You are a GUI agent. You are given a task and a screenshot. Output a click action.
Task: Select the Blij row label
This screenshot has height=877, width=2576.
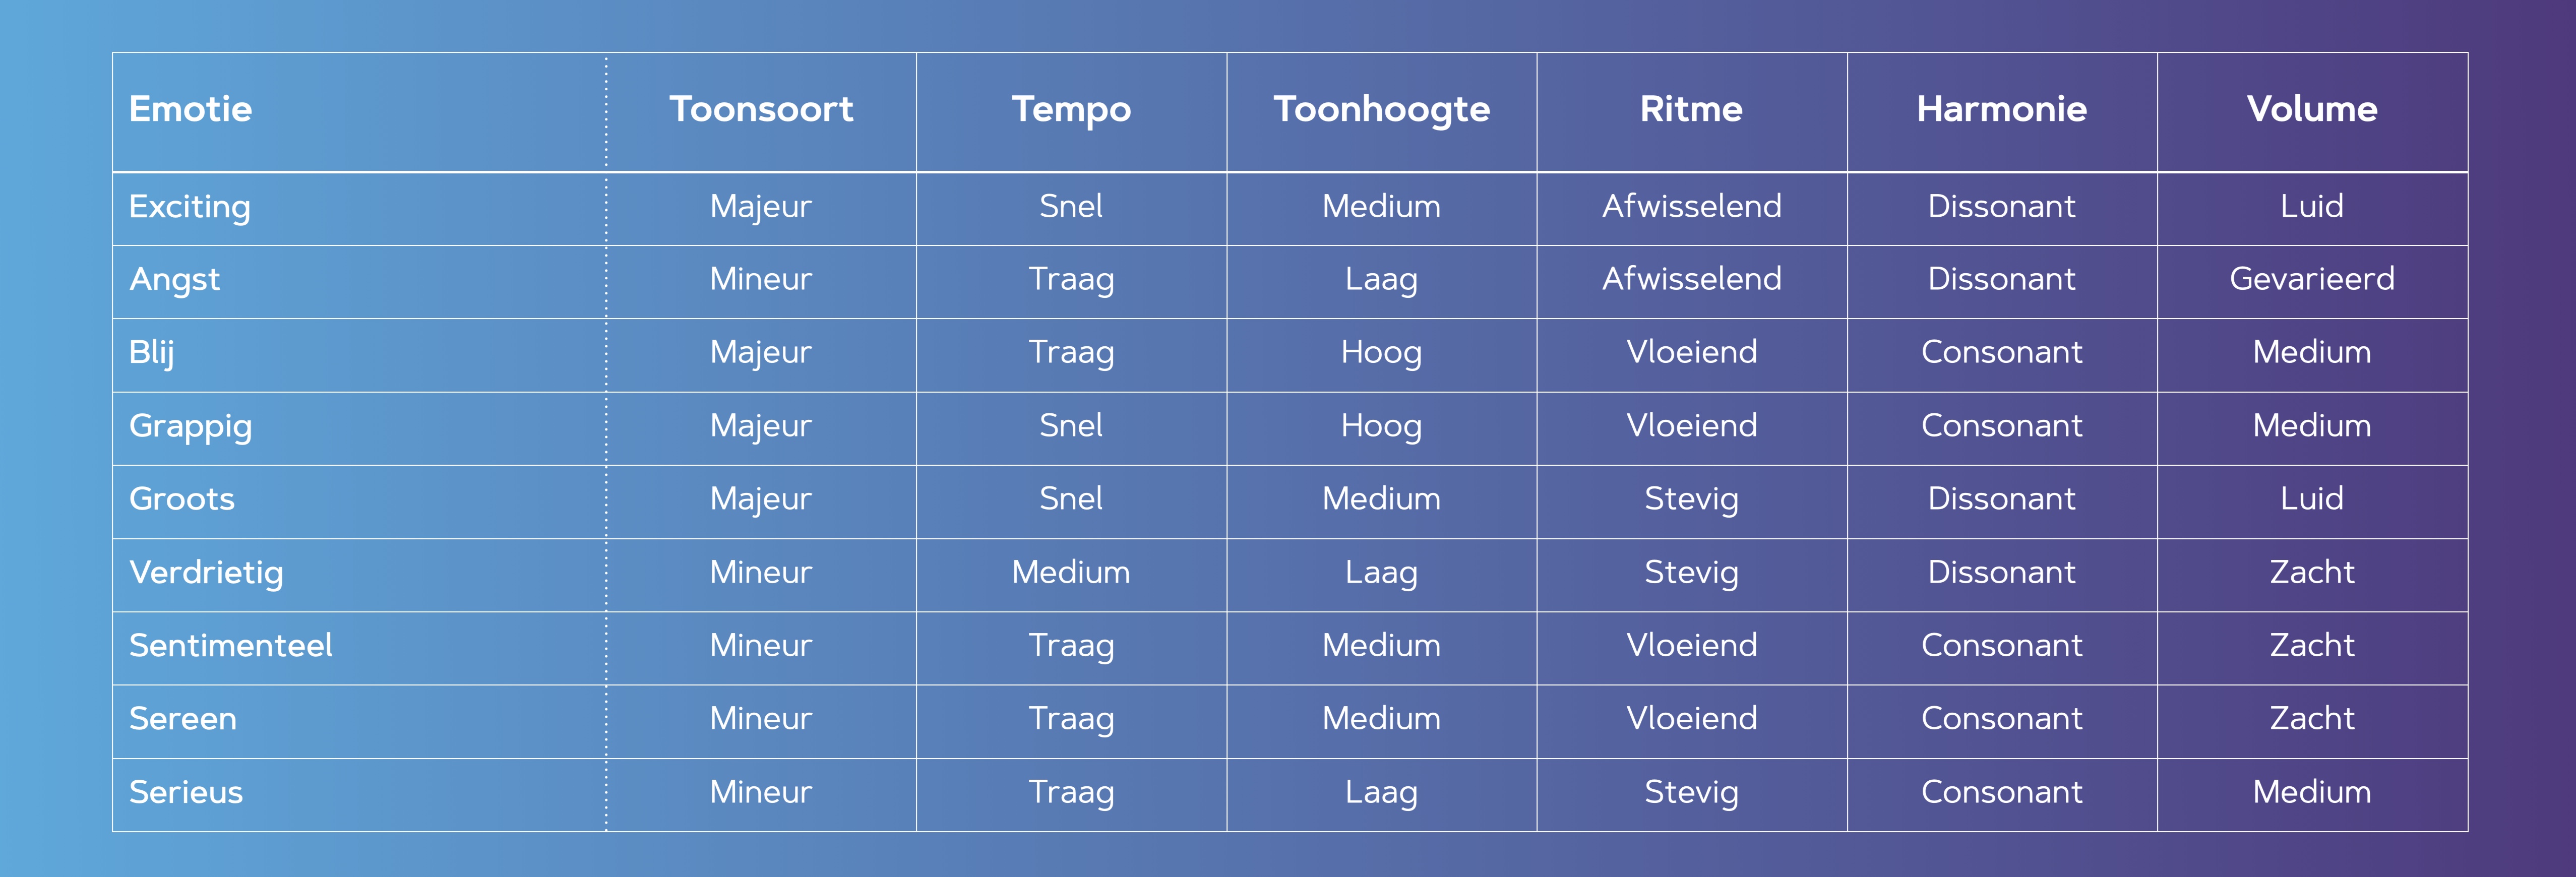click(x=152, y=353)
